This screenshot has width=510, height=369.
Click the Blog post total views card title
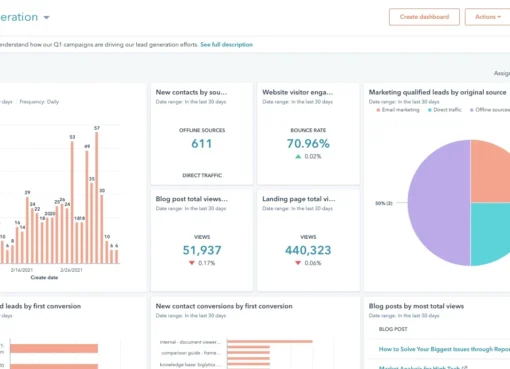(192, 199)
